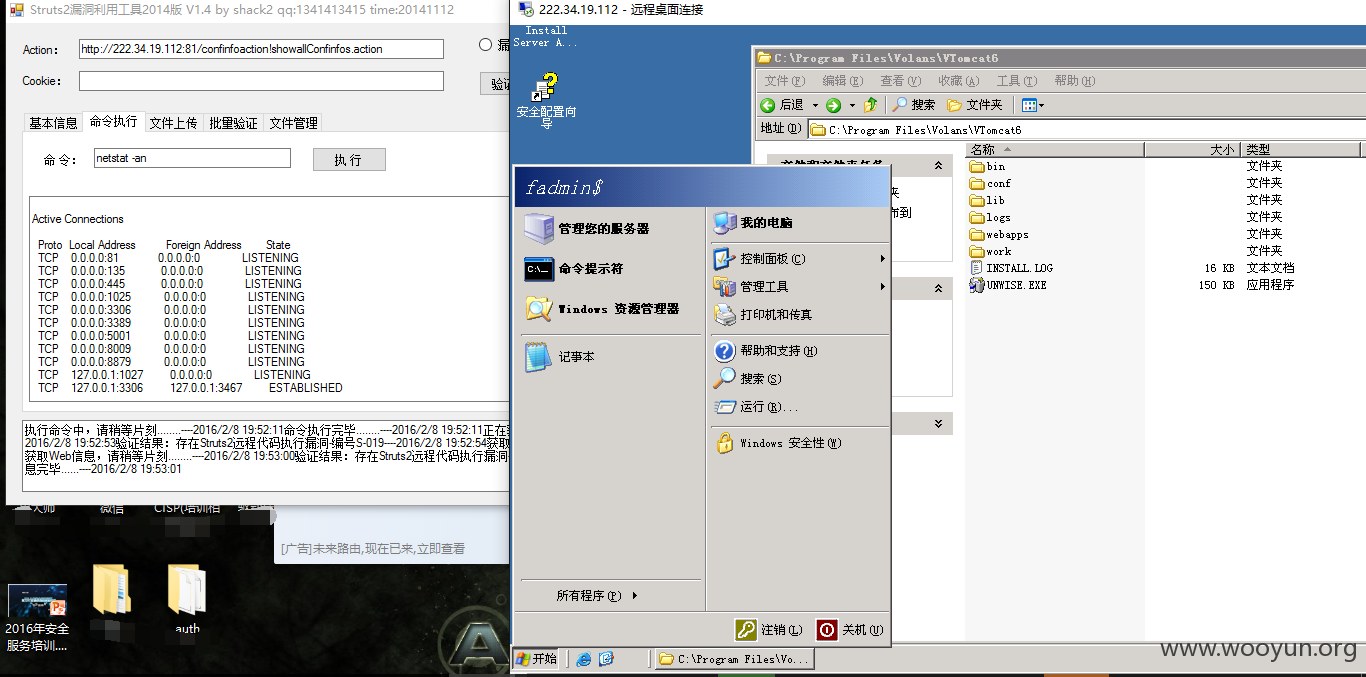The image size is (1366, 677).
Task: Click 安全配置向导 desktop shortcut
Action: tap(546, 102)
